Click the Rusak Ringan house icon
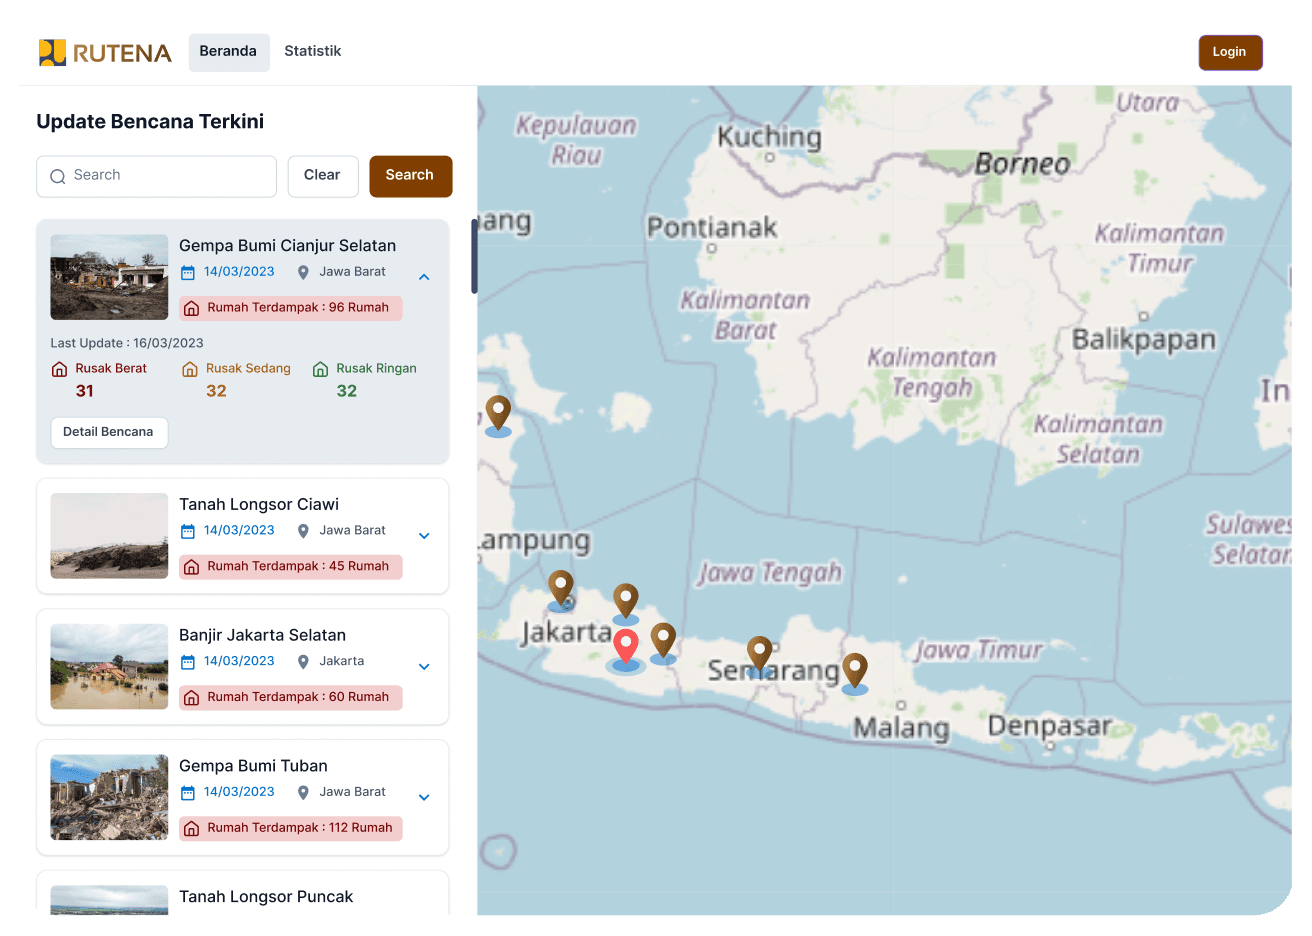This screenshot has height=936, width=1312. coord(320,369)
